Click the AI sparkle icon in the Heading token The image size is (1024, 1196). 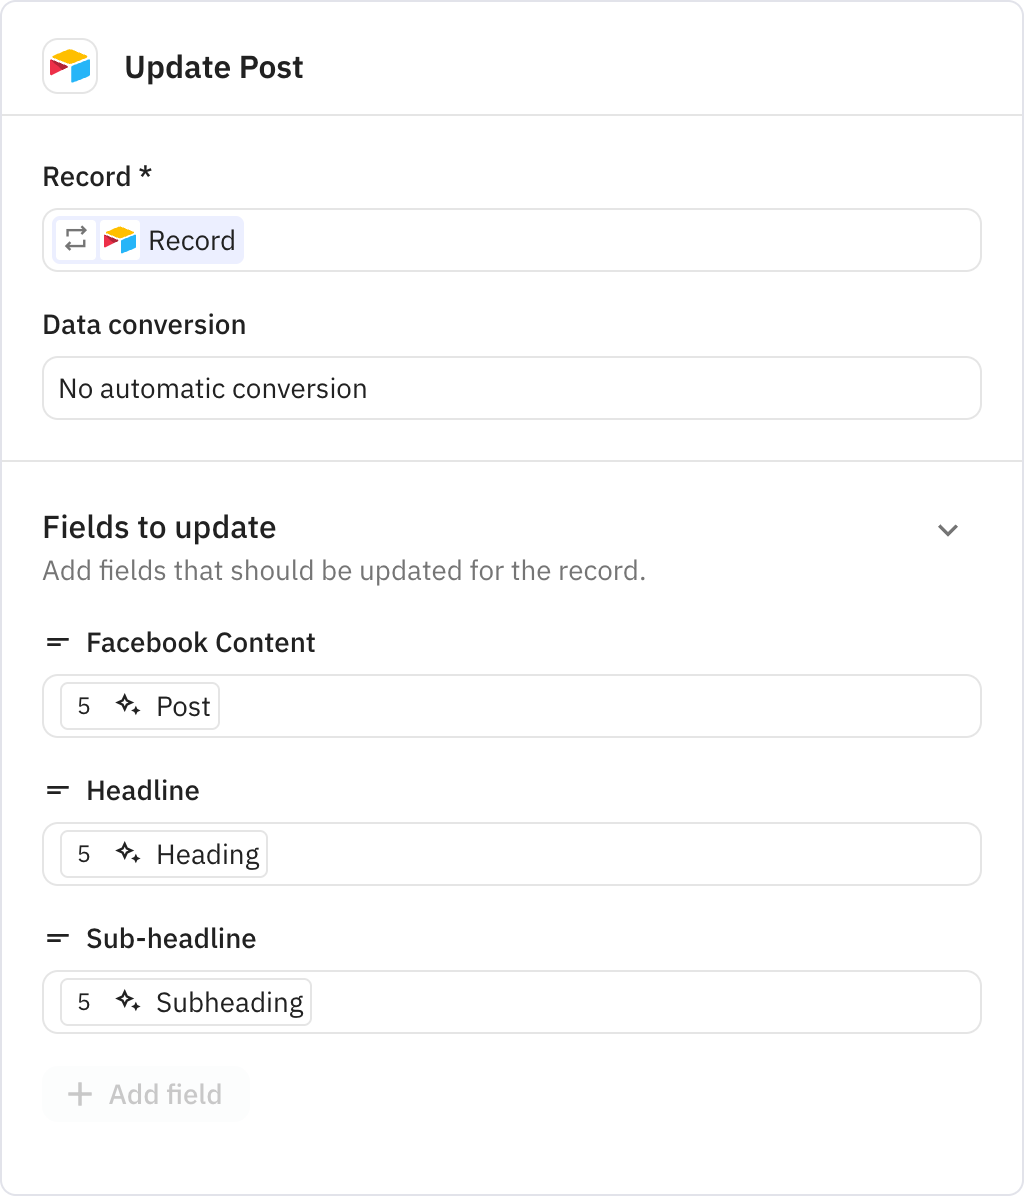128,854
